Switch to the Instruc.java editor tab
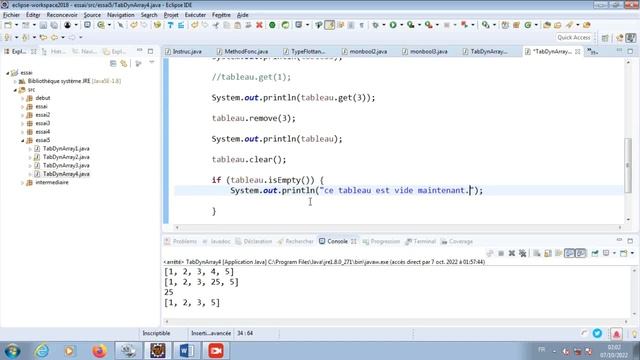 coord(184,51)
